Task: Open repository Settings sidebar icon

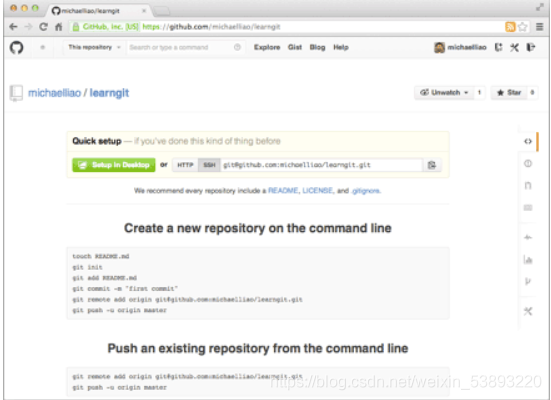Action: 528,311
